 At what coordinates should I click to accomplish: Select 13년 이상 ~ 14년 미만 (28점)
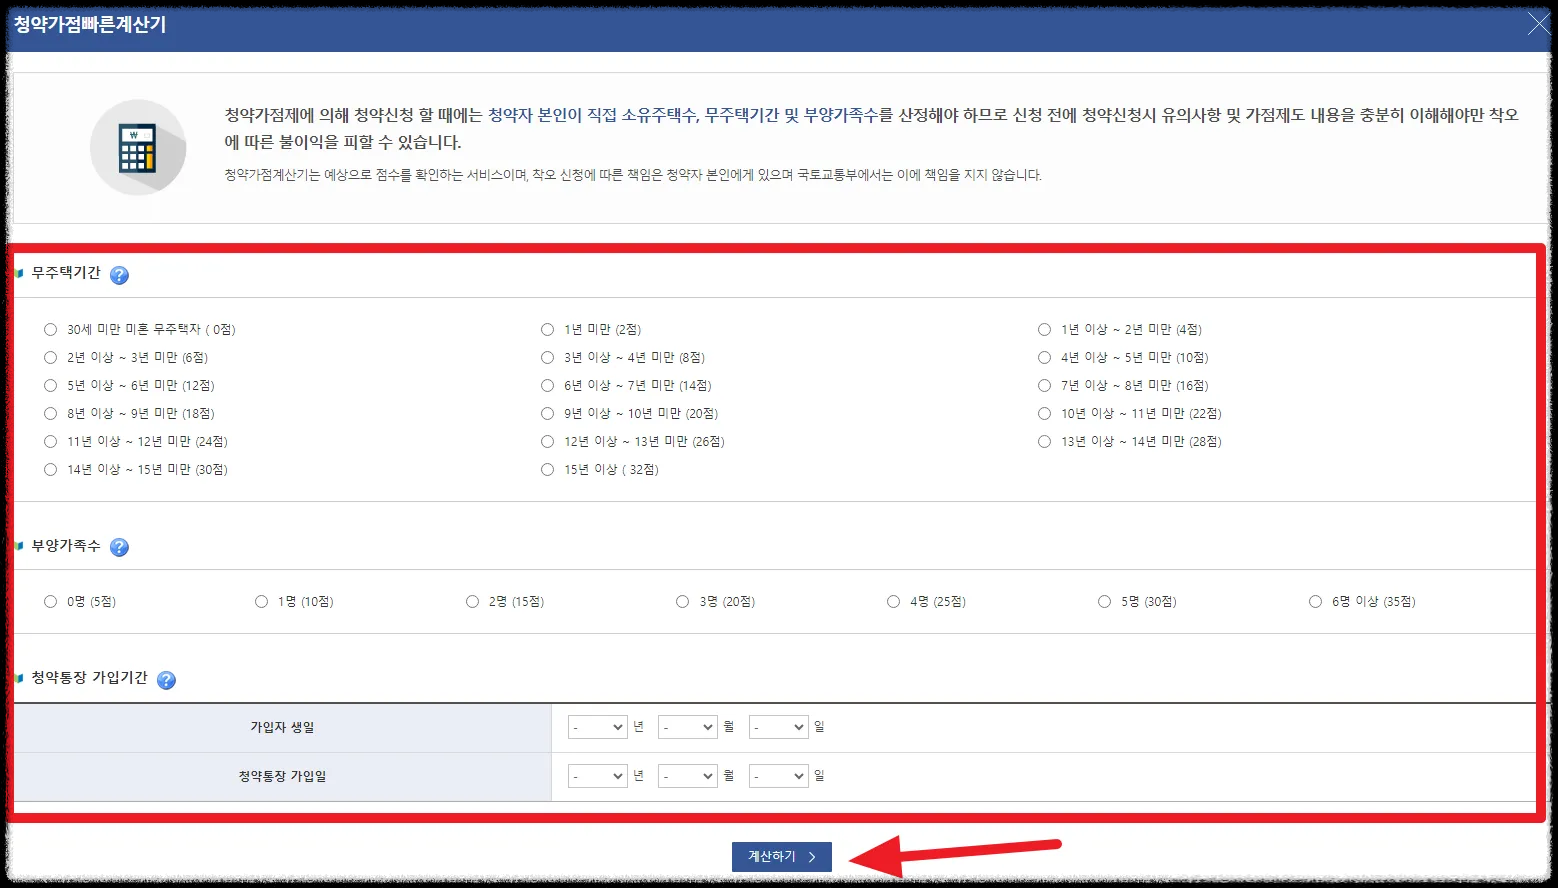click(x=1044, y=441)
